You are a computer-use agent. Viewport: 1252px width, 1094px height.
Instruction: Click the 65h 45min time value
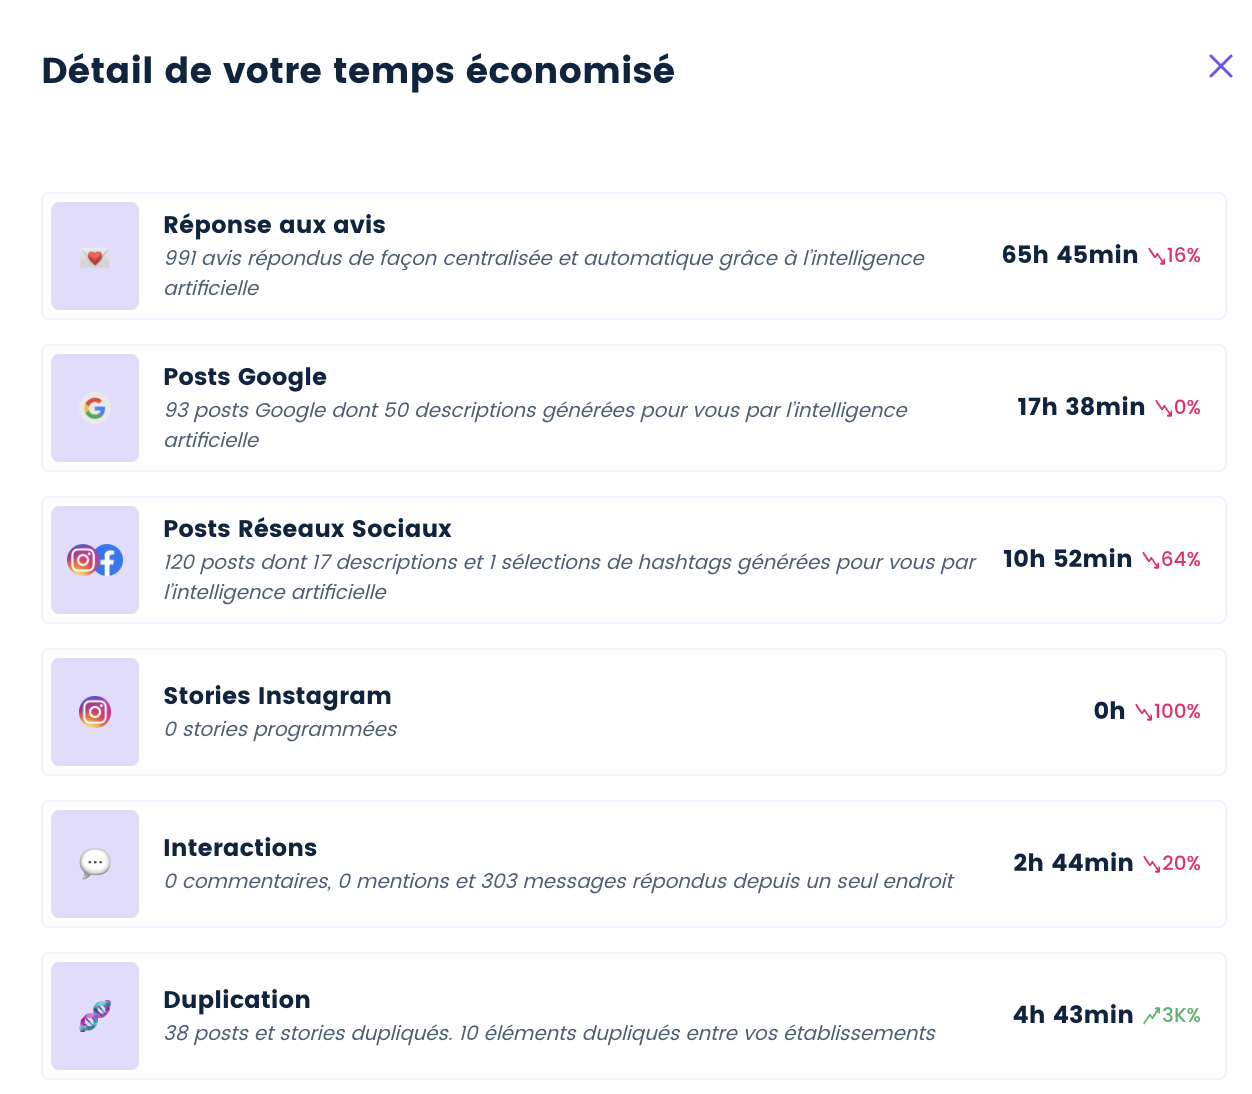(x=1070, y=255)
